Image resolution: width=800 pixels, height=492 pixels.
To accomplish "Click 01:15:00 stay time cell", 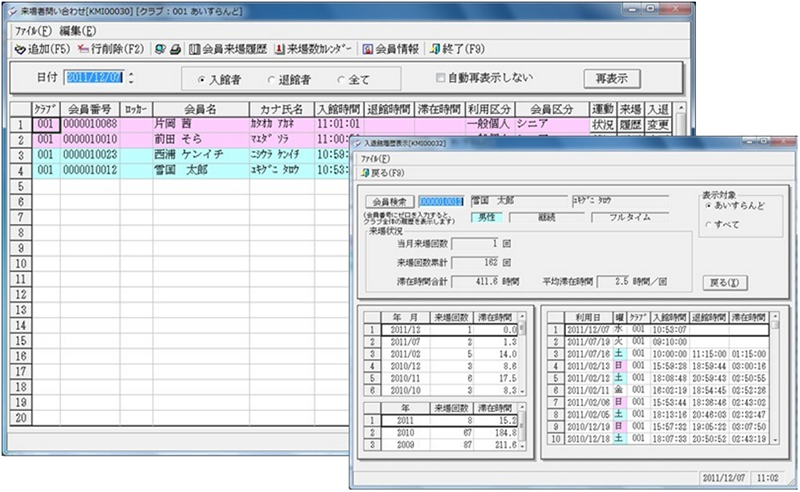I will 748,354.
